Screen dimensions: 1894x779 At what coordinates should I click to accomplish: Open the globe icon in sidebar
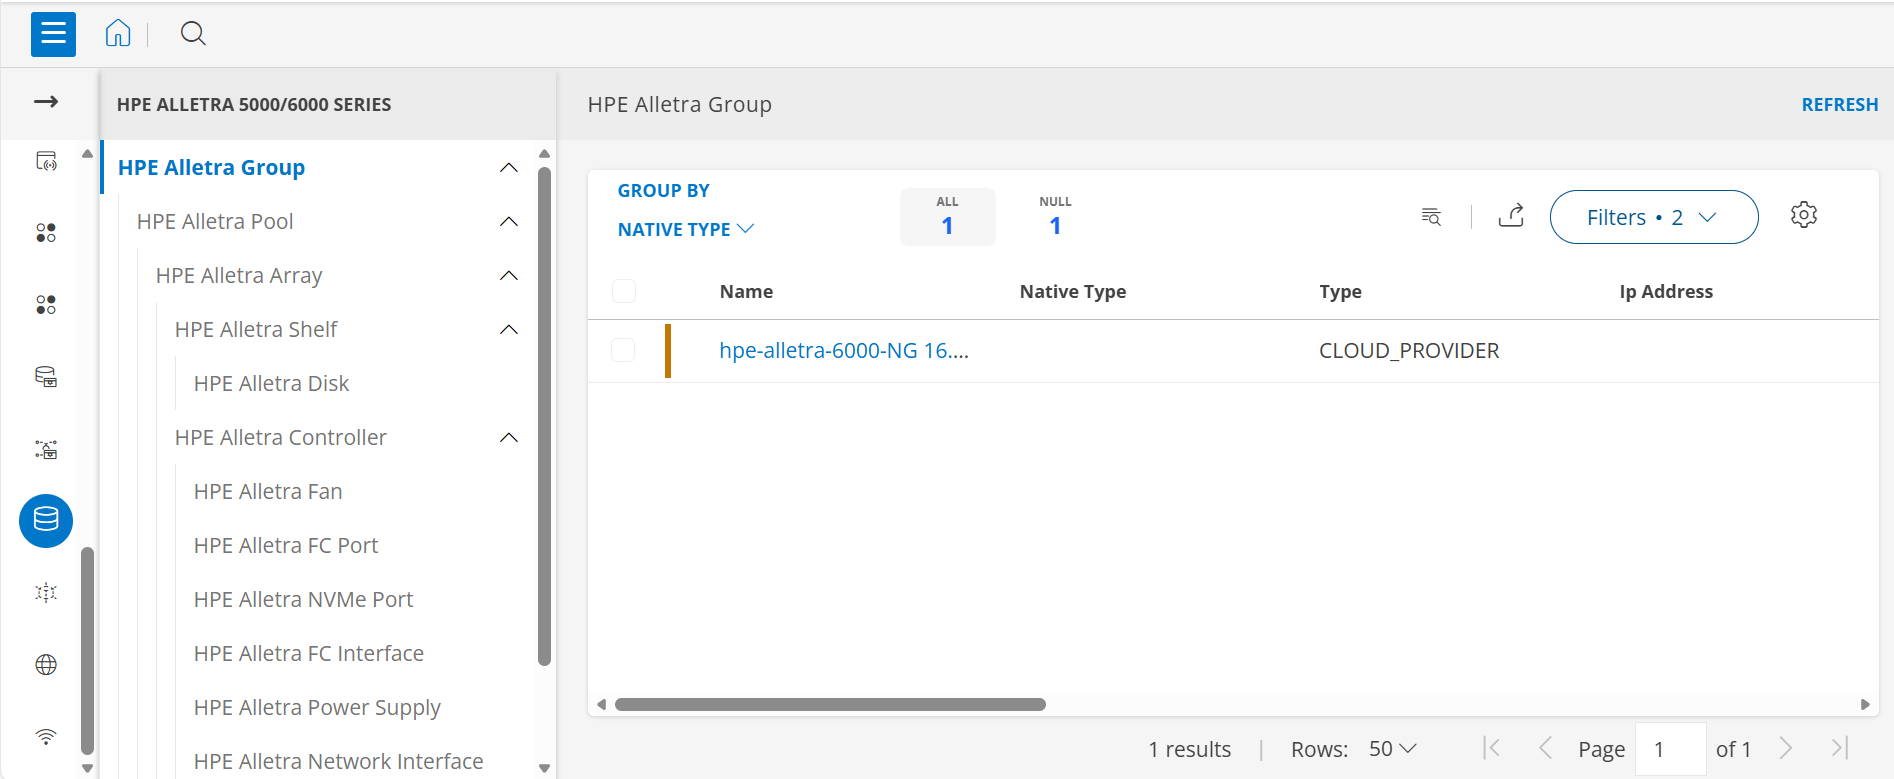(x=46, y=665)
